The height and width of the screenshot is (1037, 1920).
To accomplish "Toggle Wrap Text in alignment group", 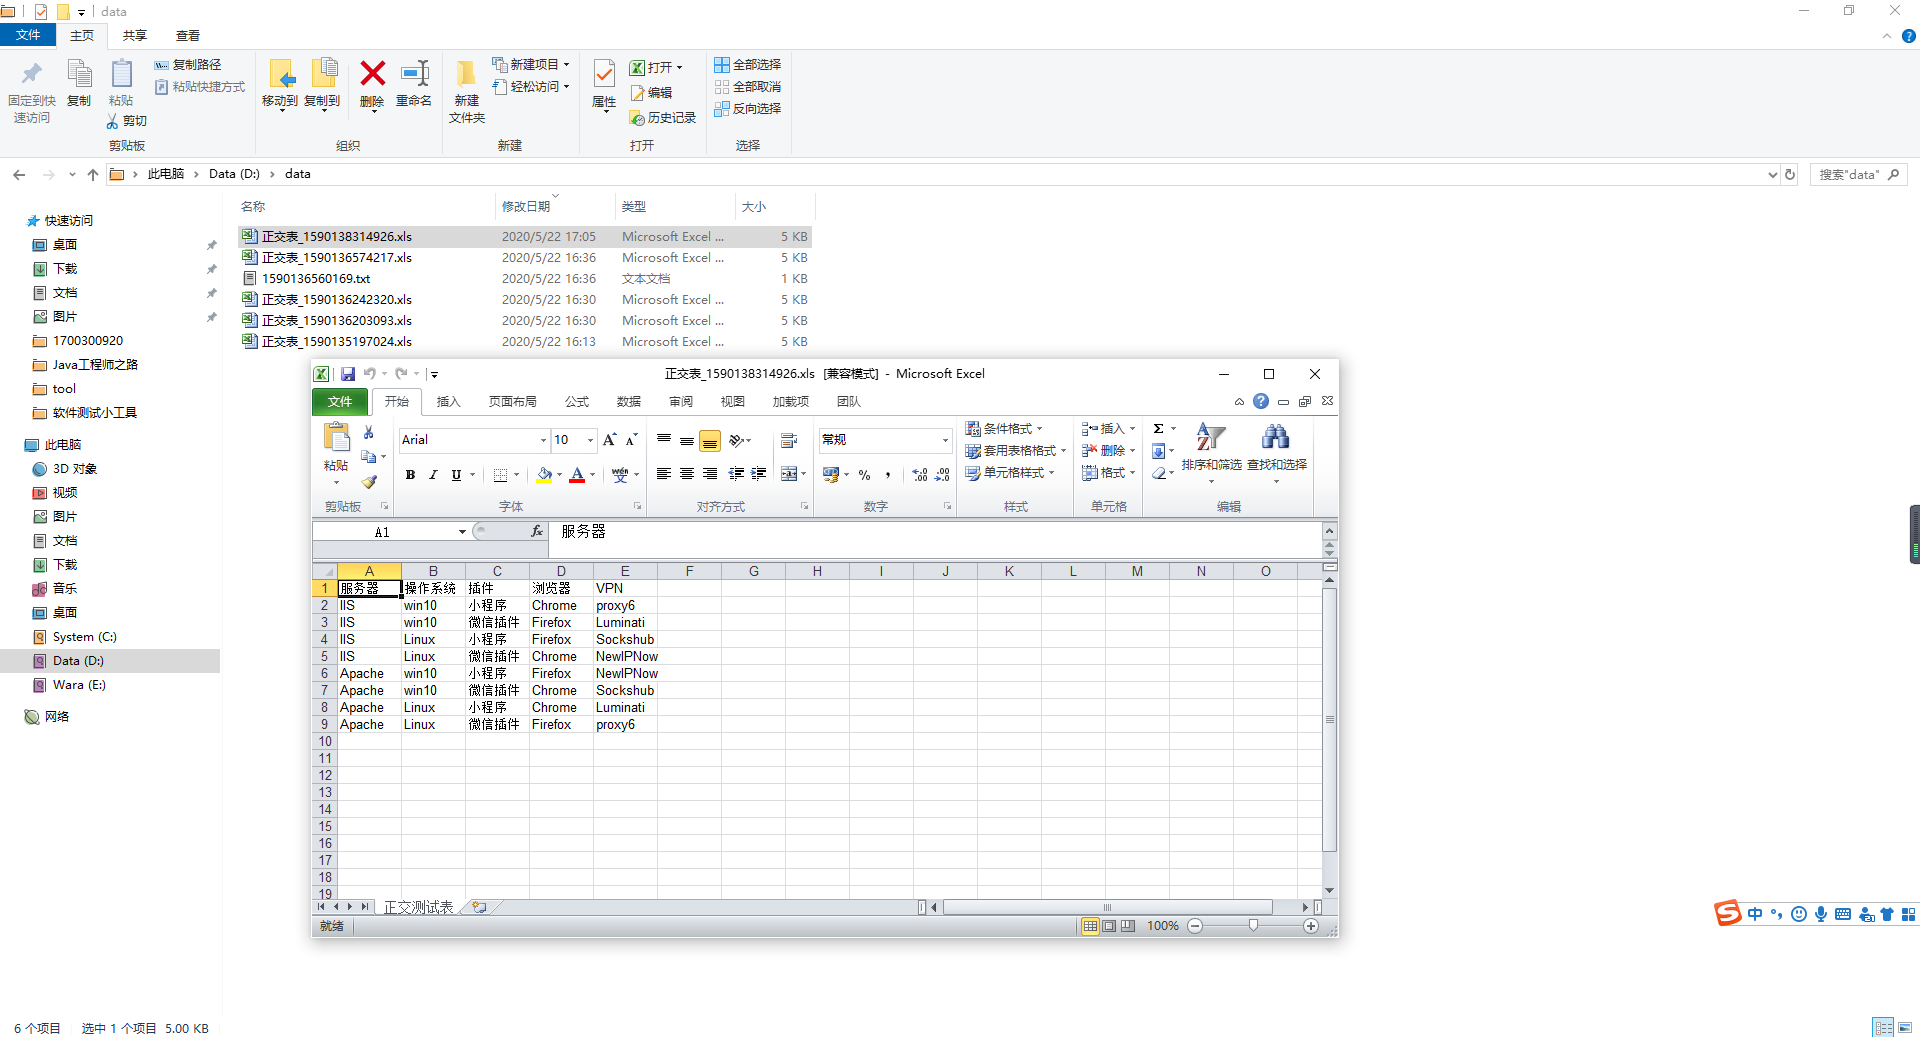I will pyautogui.click(x=788, y=441).
